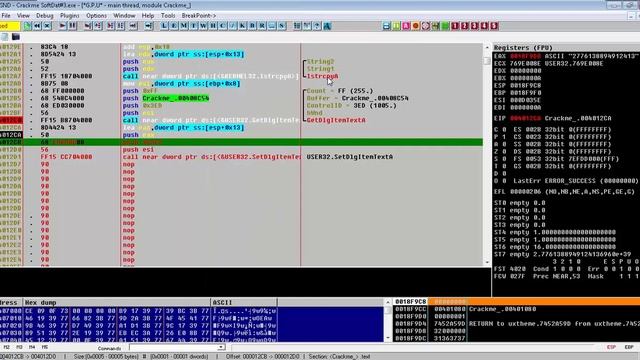
Task: Click the orange circle toolbar icon
Action: click(416, 26)
